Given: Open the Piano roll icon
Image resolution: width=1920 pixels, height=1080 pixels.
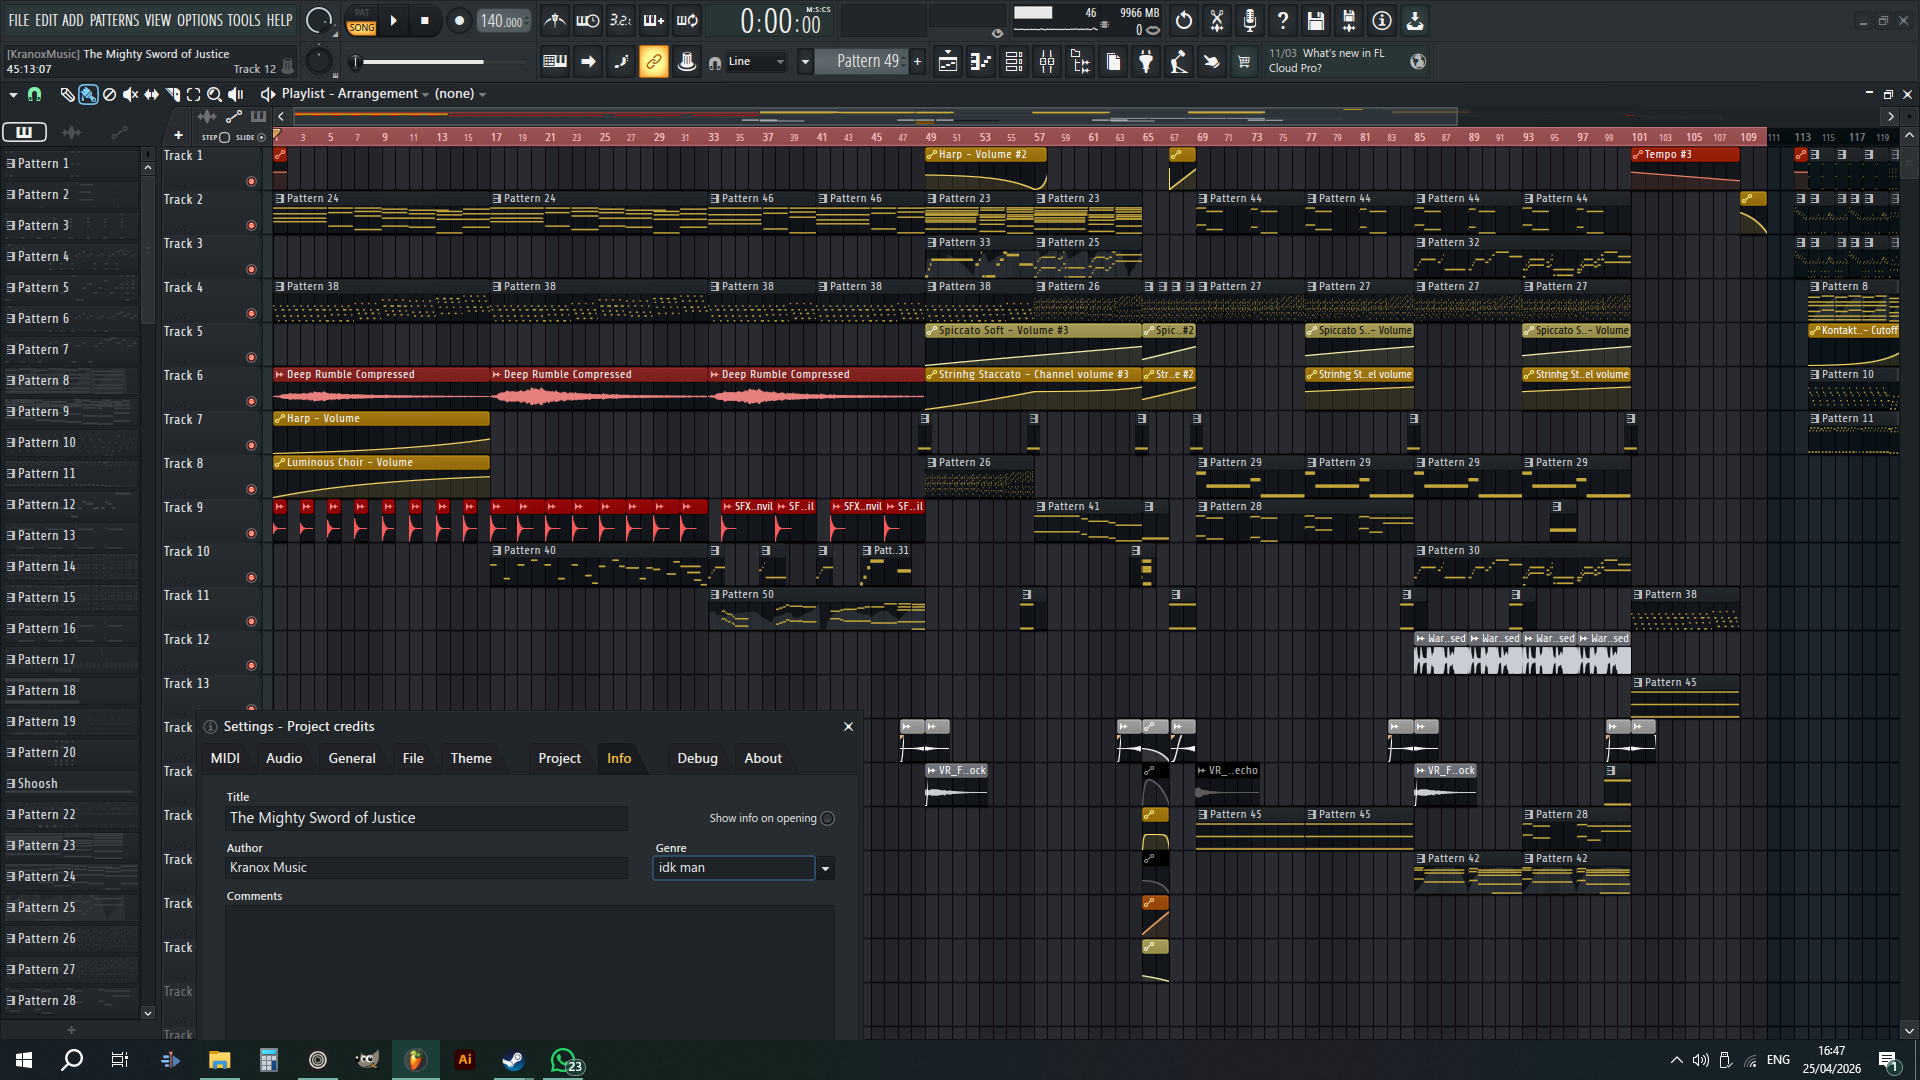Looking at the screenshot, I should 980,62.
